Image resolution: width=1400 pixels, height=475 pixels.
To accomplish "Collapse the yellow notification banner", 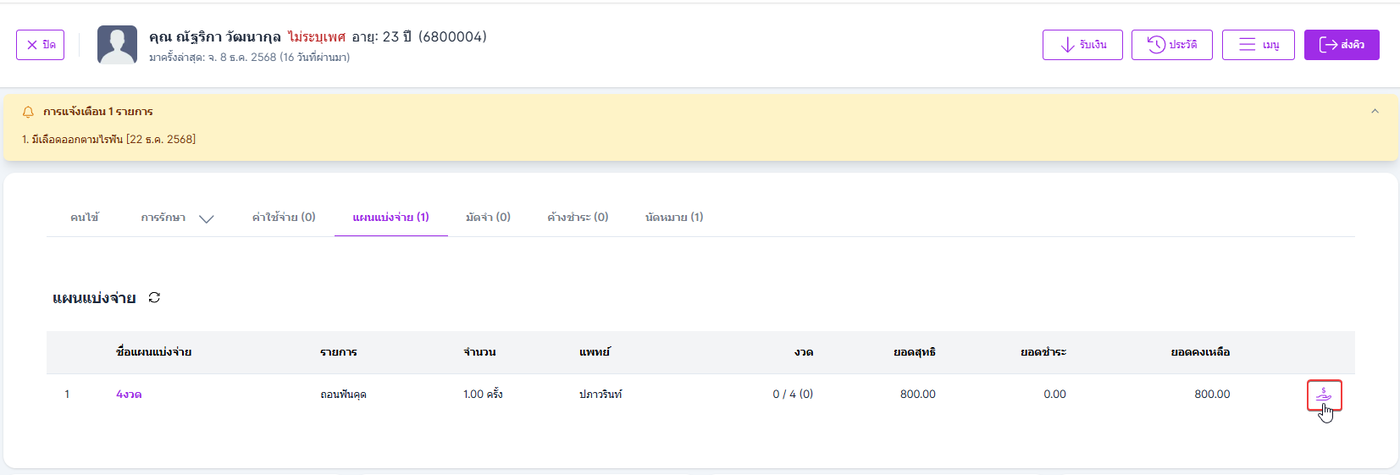I will click(x=1375, y=111).
